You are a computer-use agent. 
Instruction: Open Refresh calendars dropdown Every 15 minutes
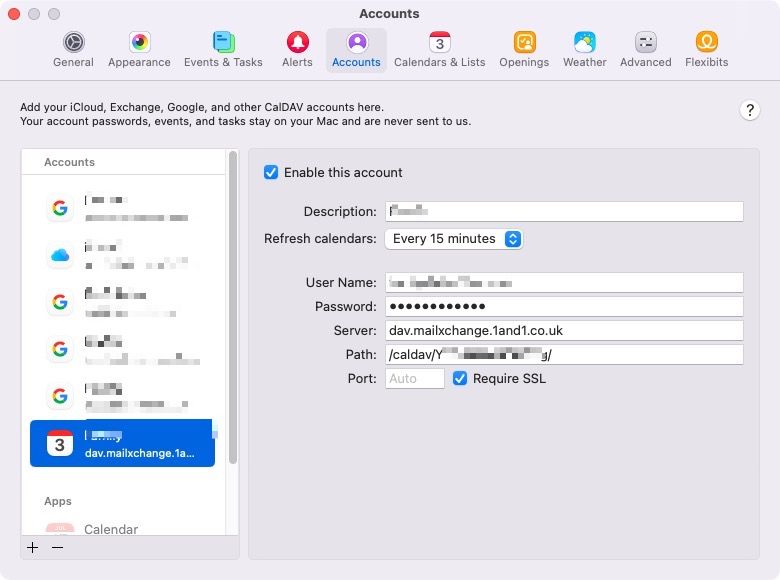(454, 239)
